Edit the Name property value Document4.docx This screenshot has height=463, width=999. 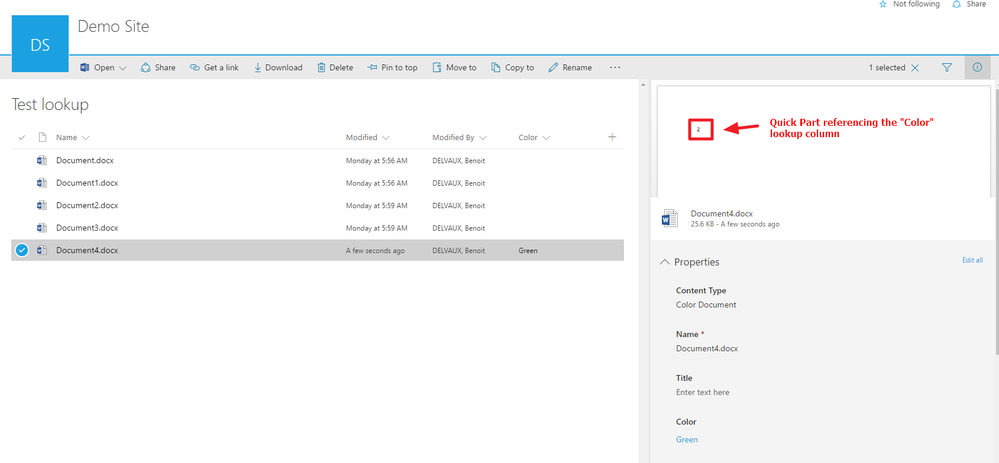coord(707,348)
